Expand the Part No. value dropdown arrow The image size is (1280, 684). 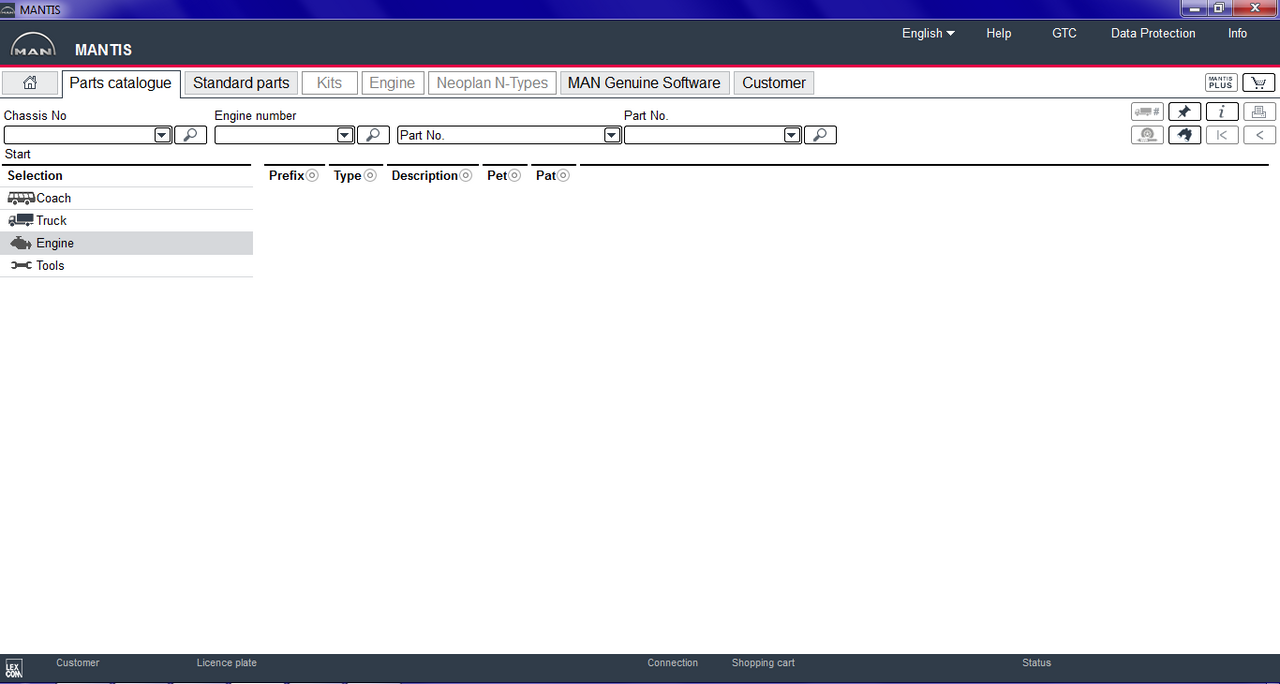(x=792, y=135)
